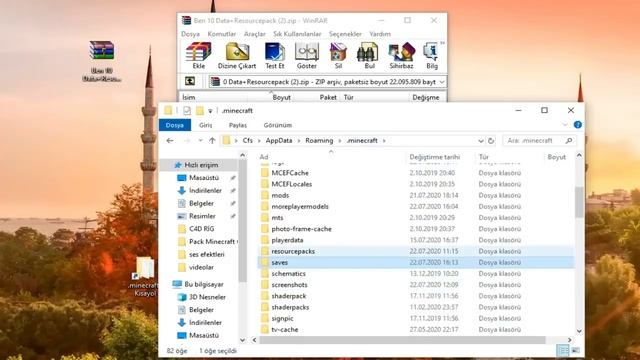Open the Dosya tab in Explorer

175,125
